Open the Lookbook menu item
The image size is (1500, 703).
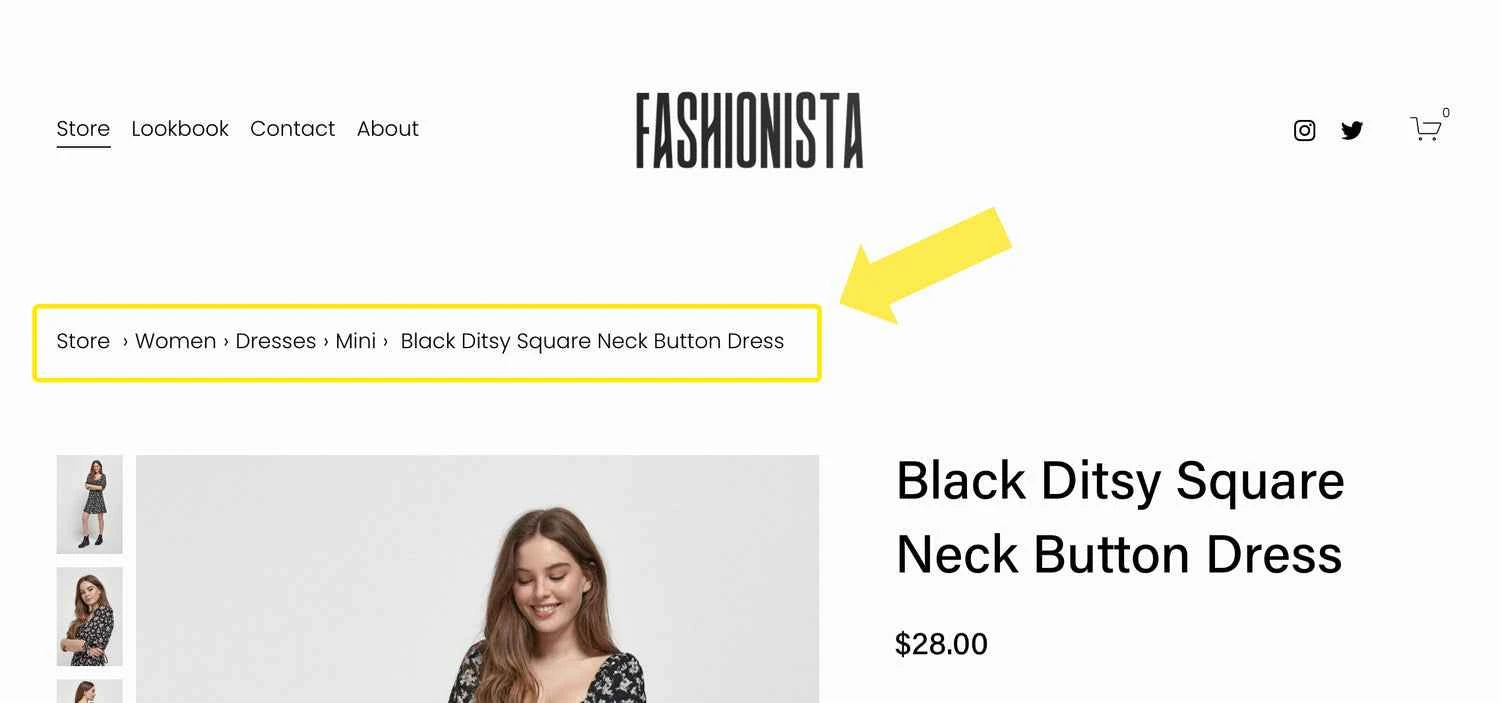pos(180,129)
